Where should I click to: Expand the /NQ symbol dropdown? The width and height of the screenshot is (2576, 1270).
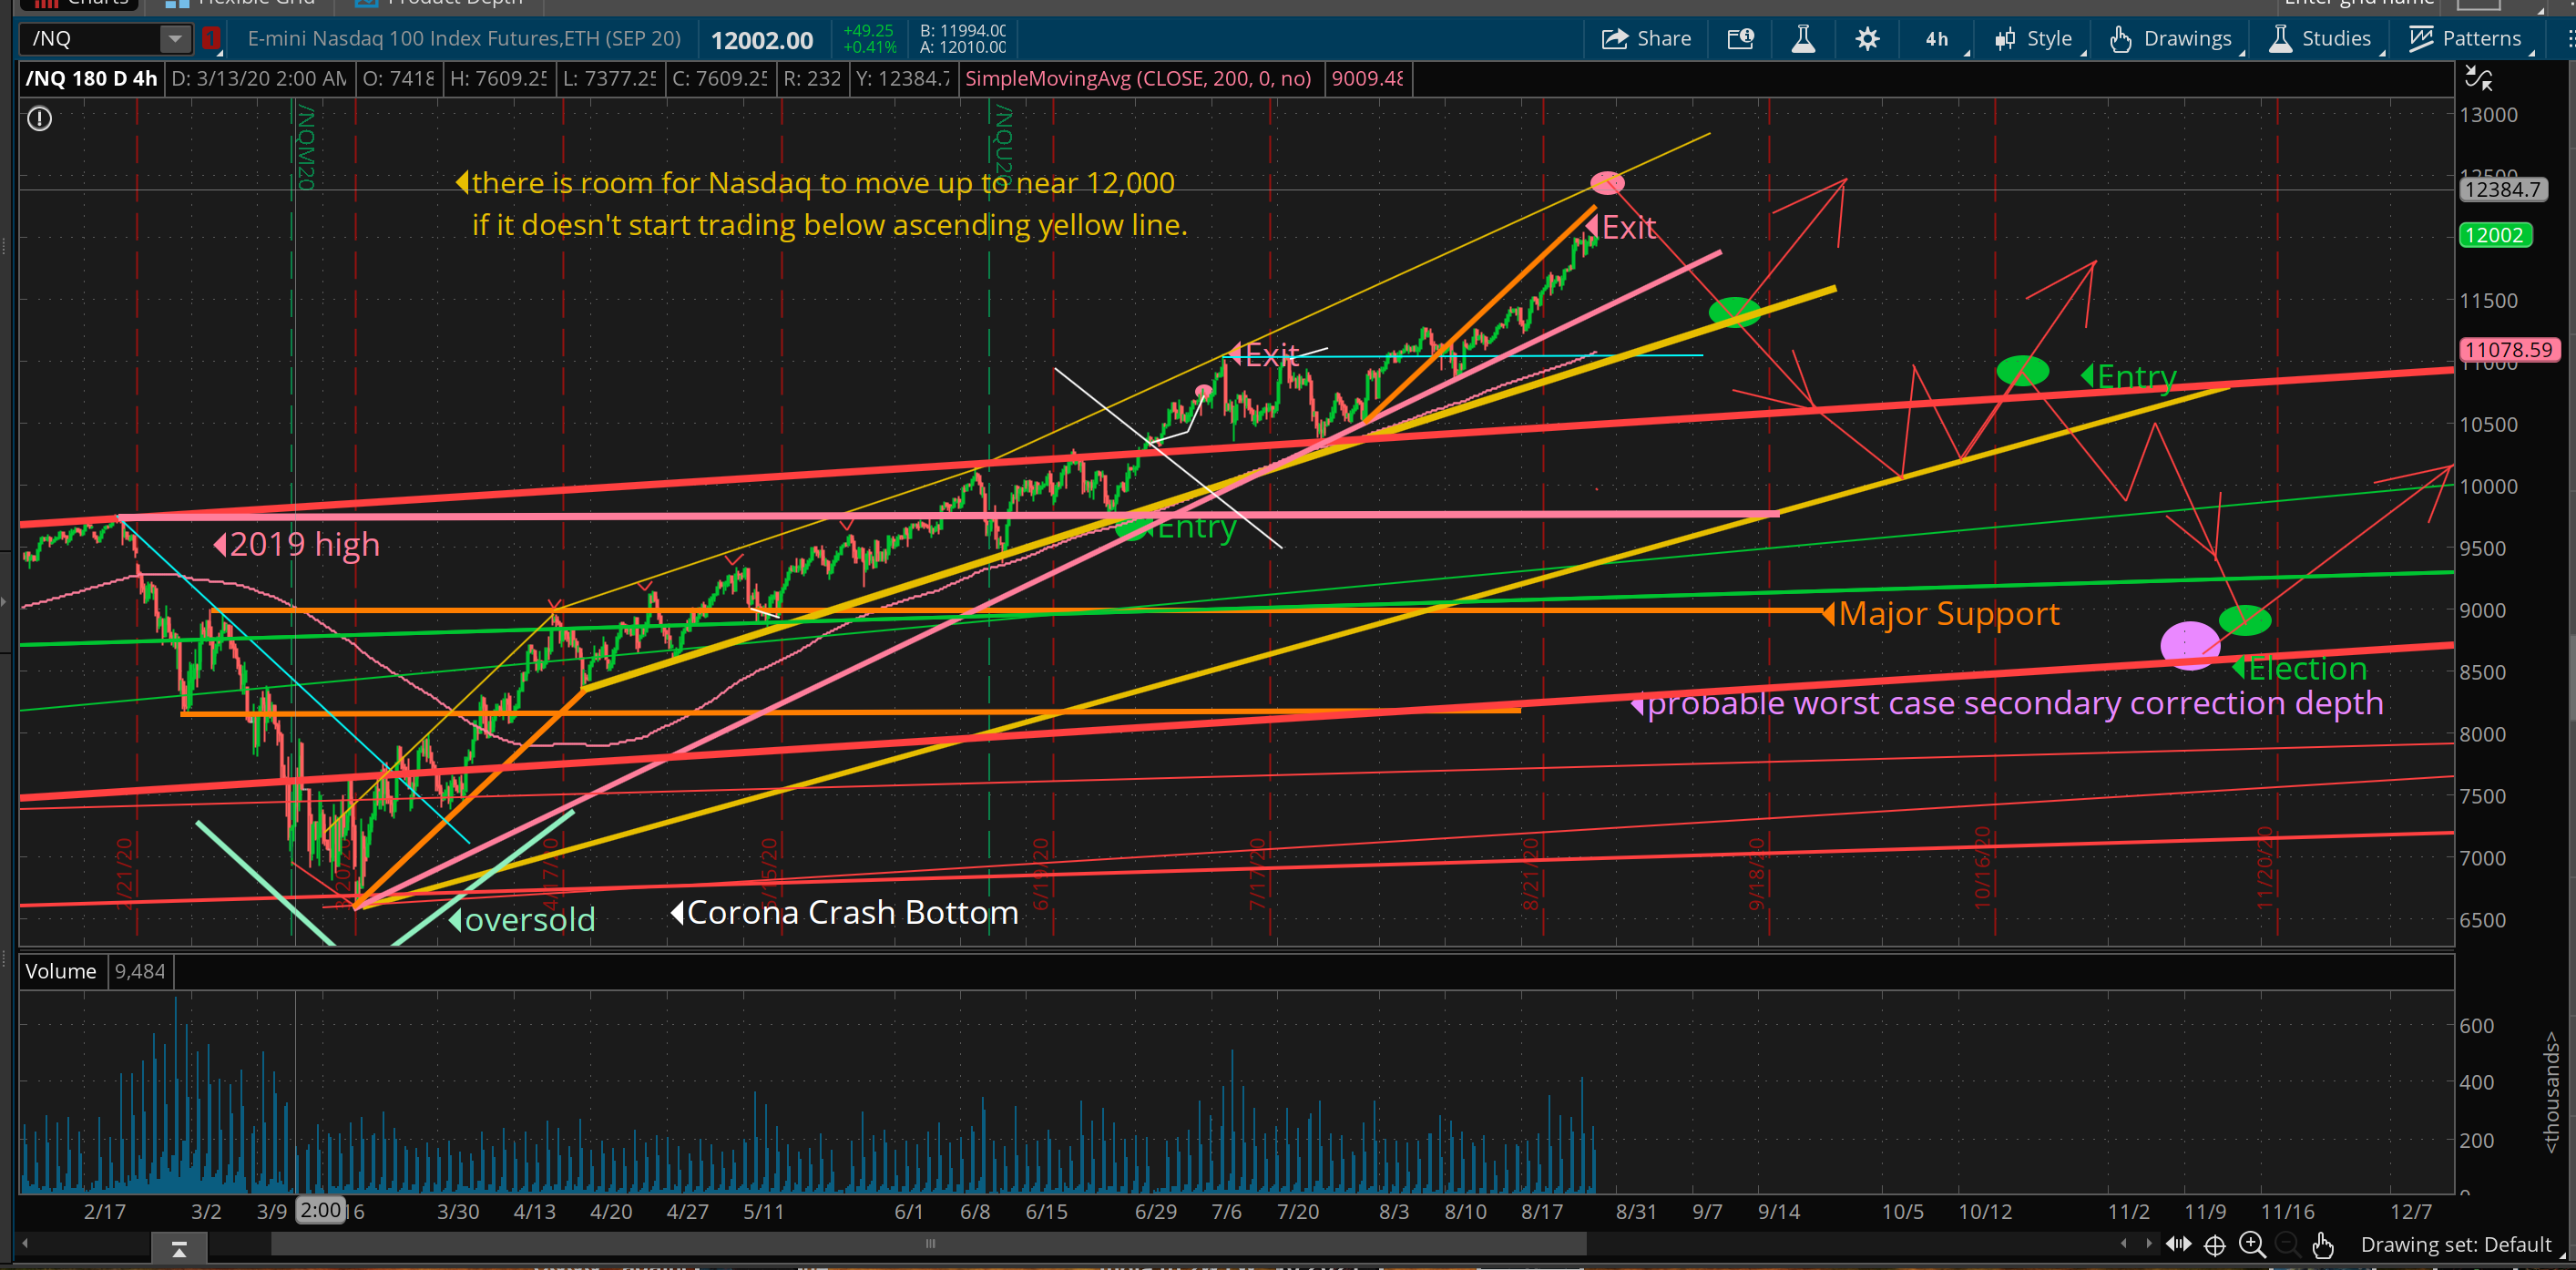pos(174,39)
